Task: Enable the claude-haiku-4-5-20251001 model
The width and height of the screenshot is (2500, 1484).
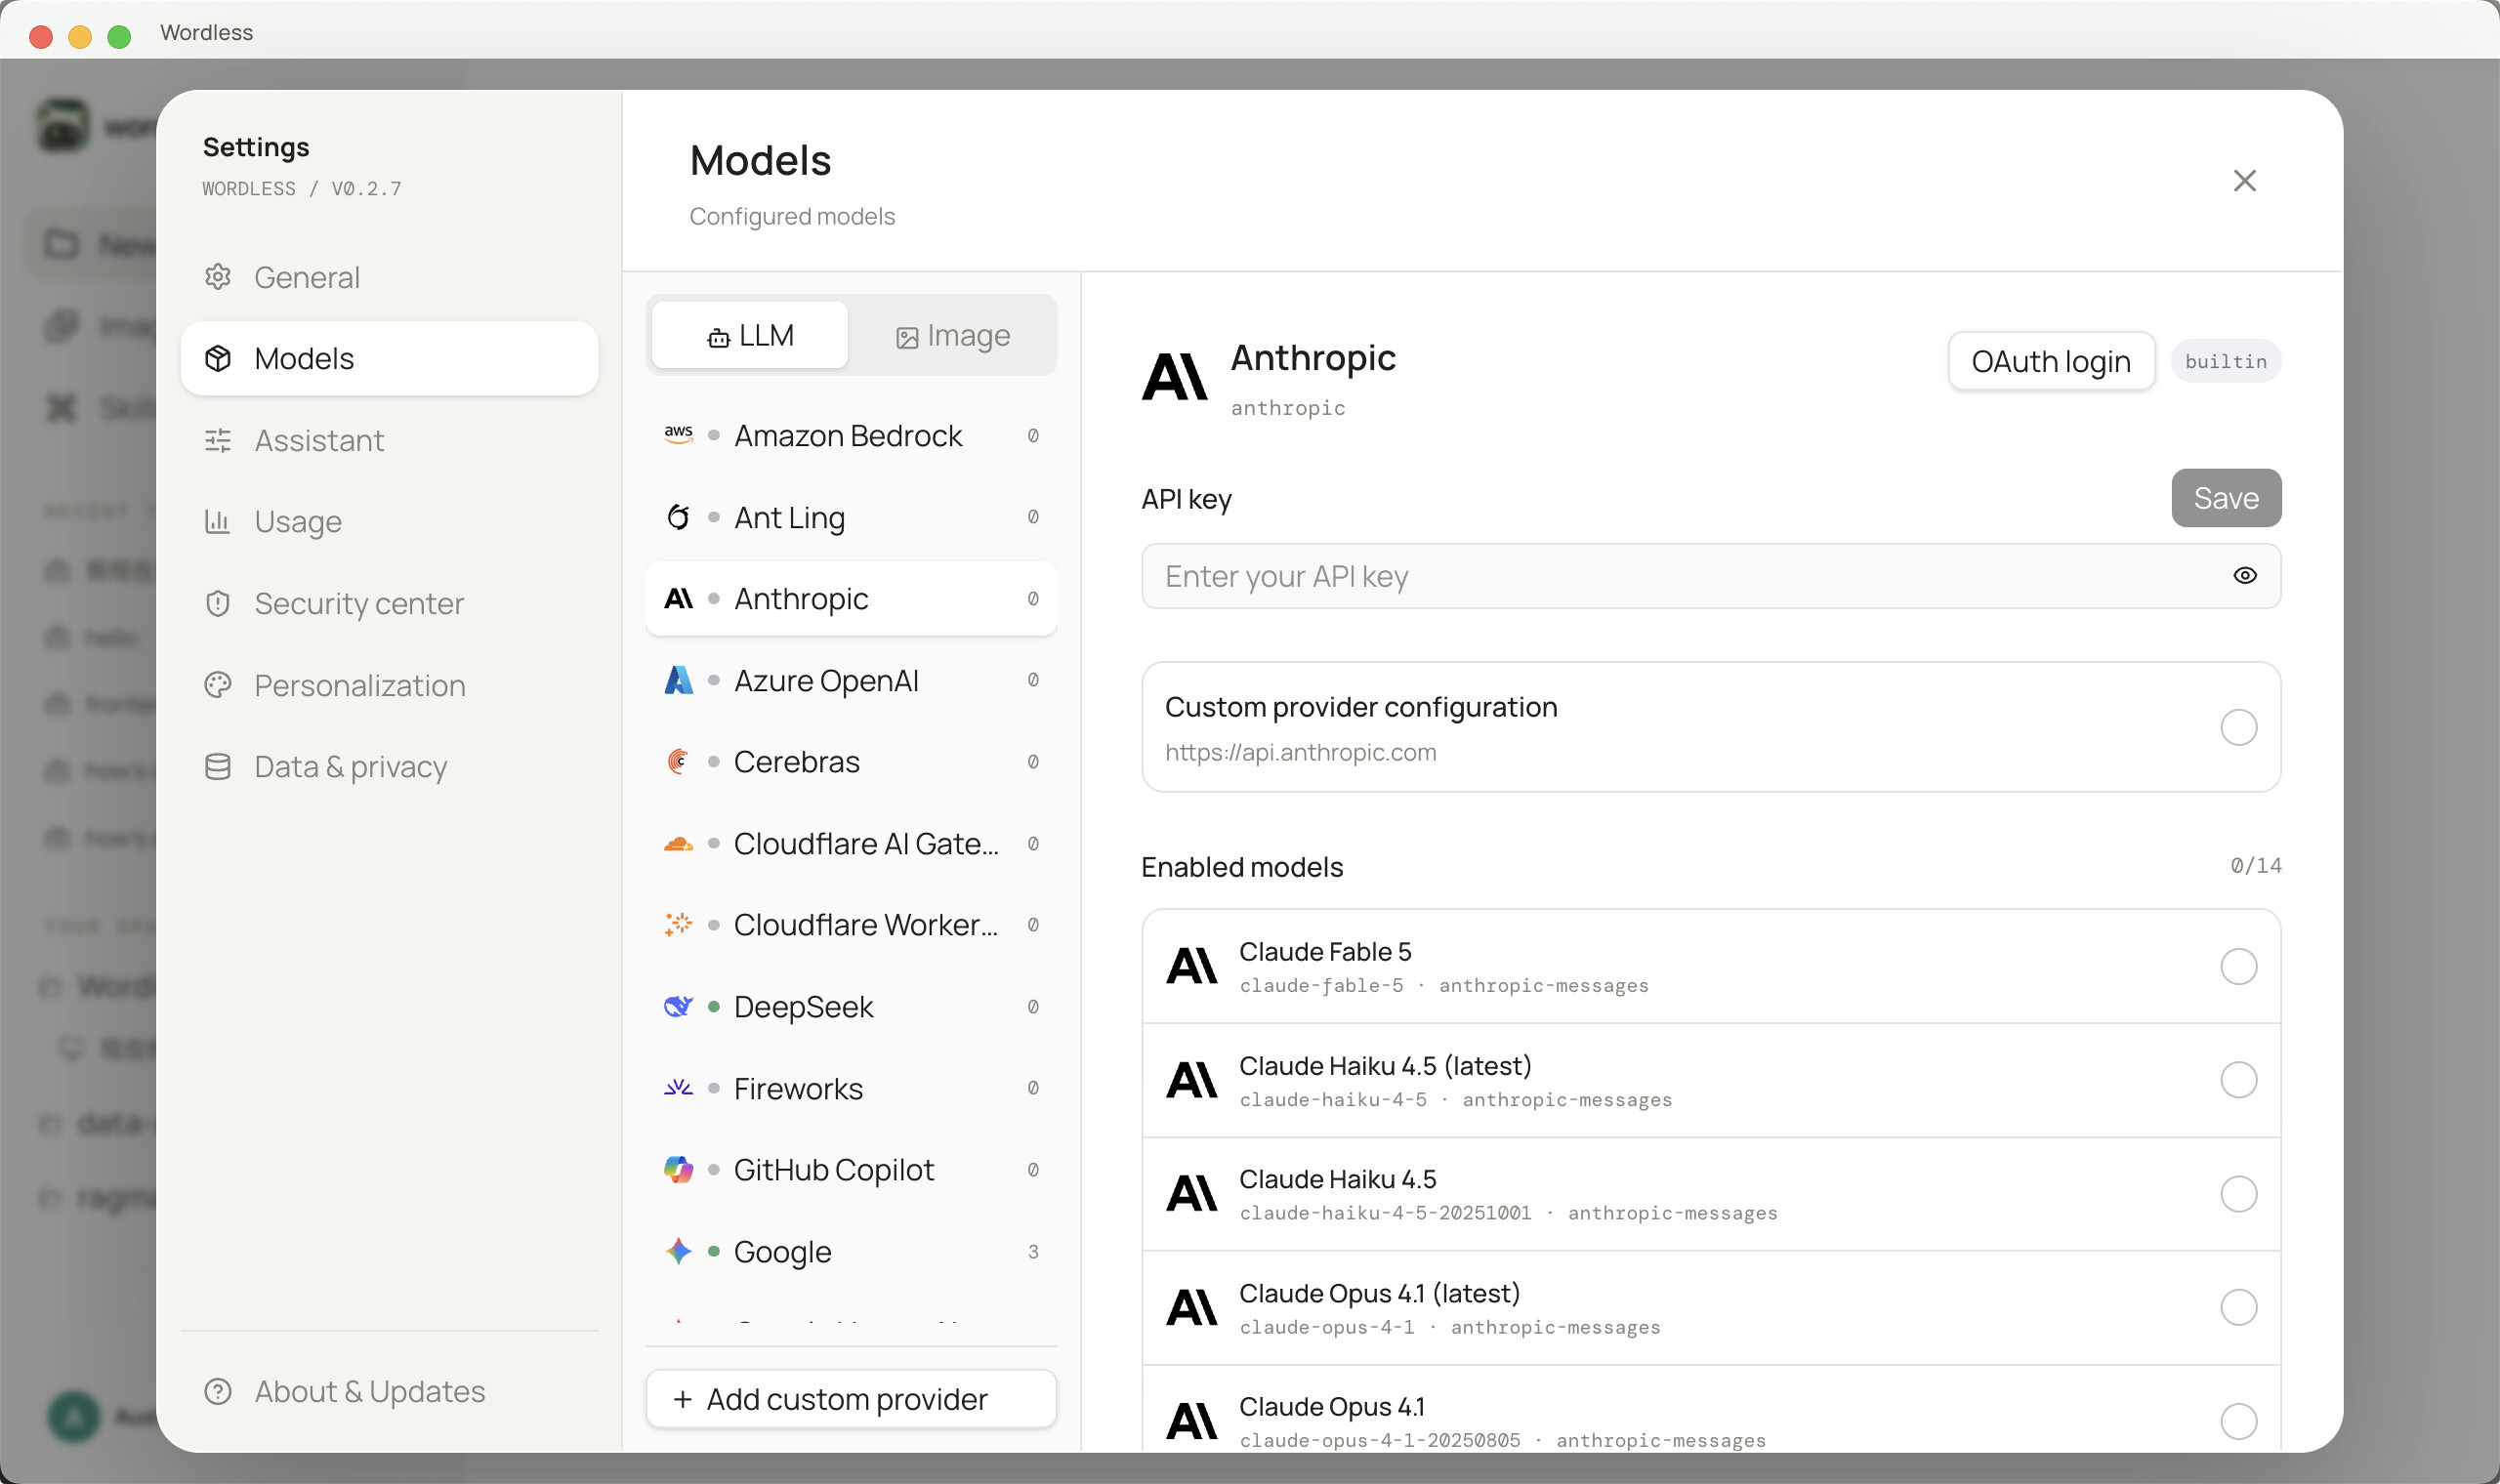Action: coord(2238,1193)
